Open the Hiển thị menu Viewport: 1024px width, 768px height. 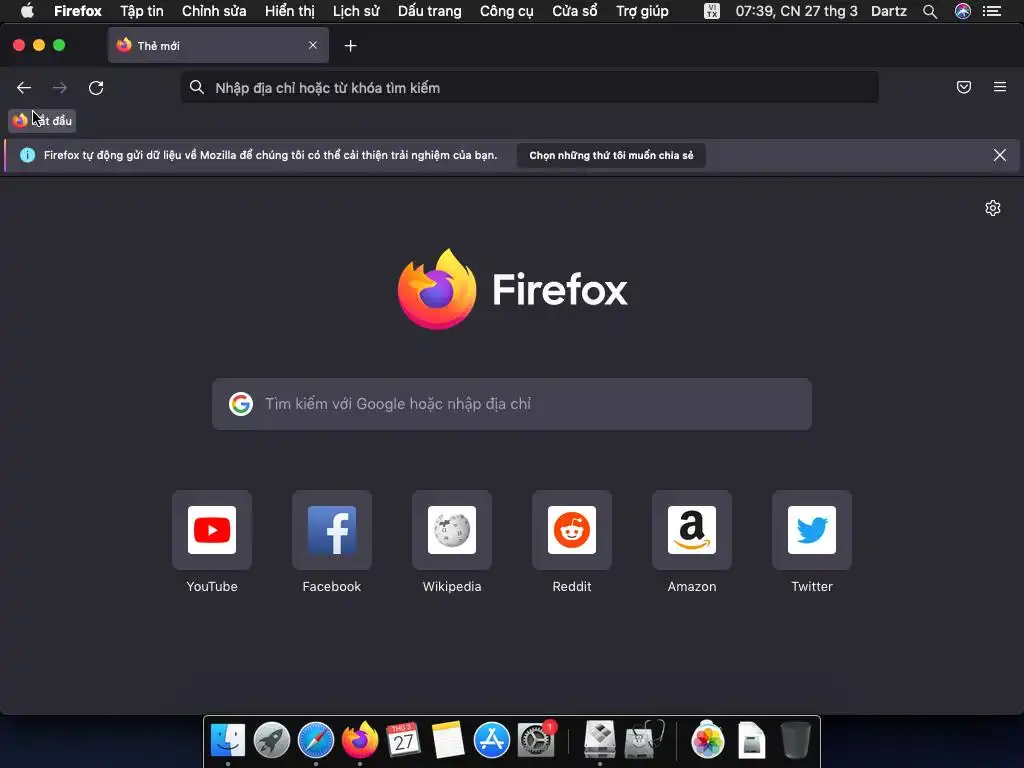pos(289,11)
